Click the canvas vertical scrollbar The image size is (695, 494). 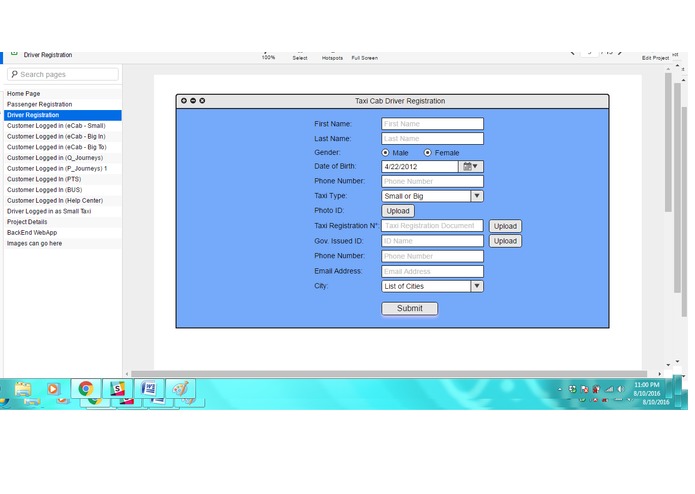(x=668, y=142)
